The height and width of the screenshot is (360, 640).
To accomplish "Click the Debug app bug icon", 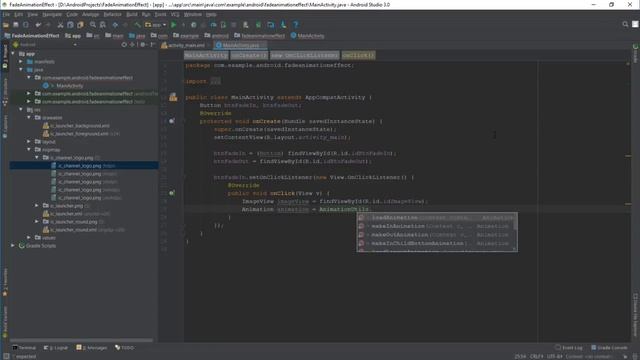I will pos(193,25).
